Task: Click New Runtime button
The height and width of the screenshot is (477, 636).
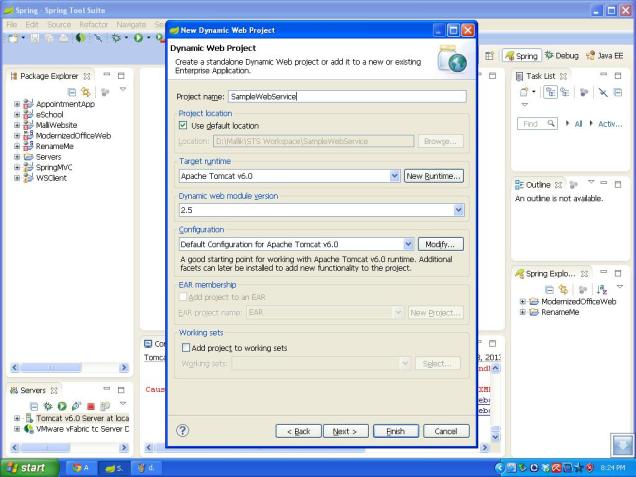Action: (434, 176)
